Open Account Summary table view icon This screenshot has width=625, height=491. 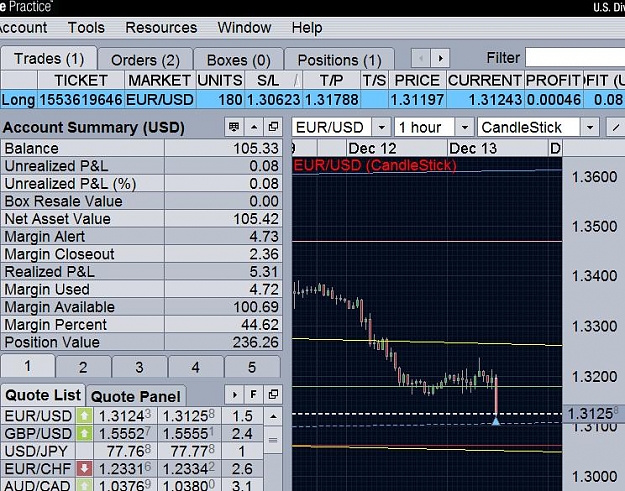[234, 127]
